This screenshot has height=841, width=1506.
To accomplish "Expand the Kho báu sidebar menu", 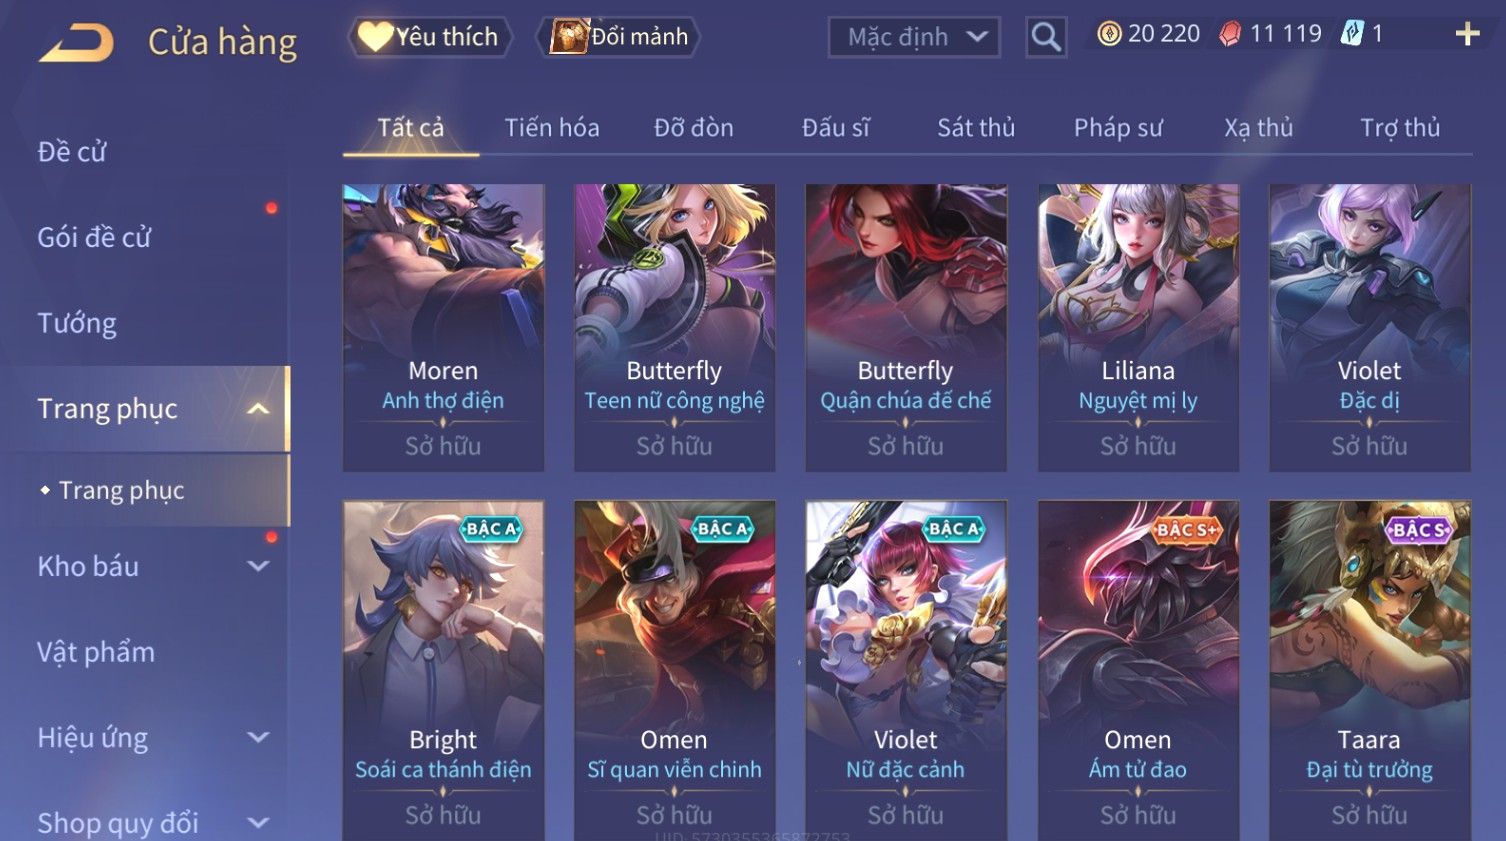I will pyautogui.click(x=258, y=566).
